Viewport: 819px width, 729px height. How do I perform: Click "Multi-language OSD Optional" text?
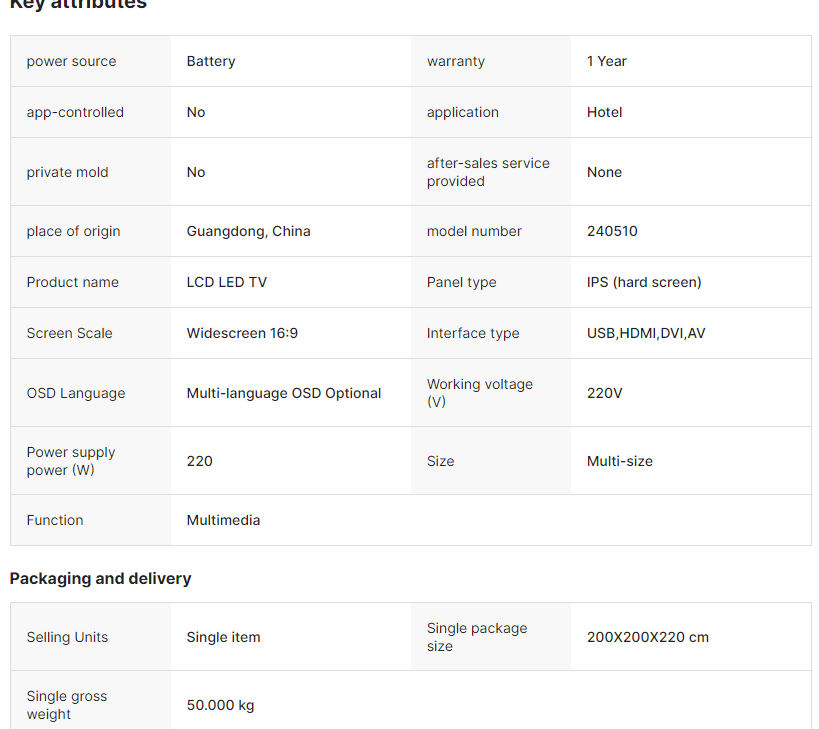pyautogui.click(x=284, y=393)
